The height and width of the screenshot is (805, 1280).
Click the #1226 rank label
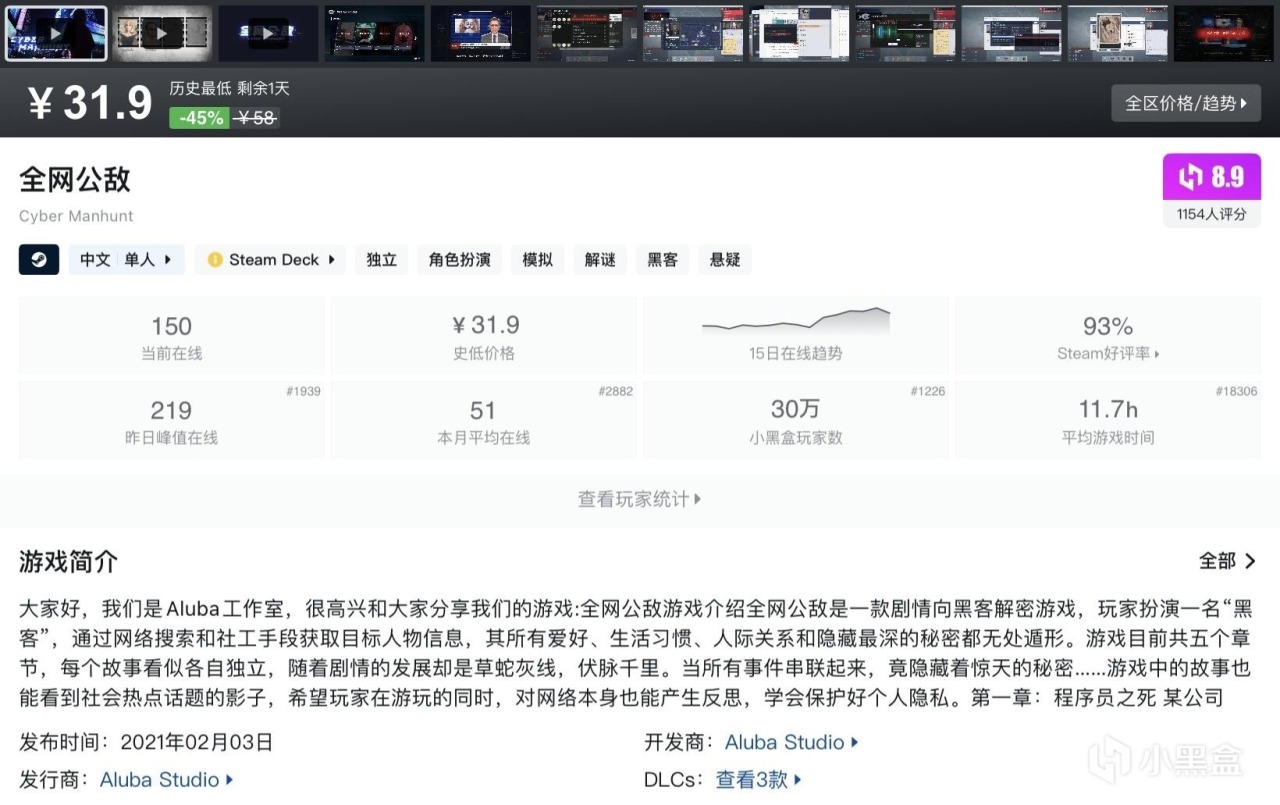[927, 391]
